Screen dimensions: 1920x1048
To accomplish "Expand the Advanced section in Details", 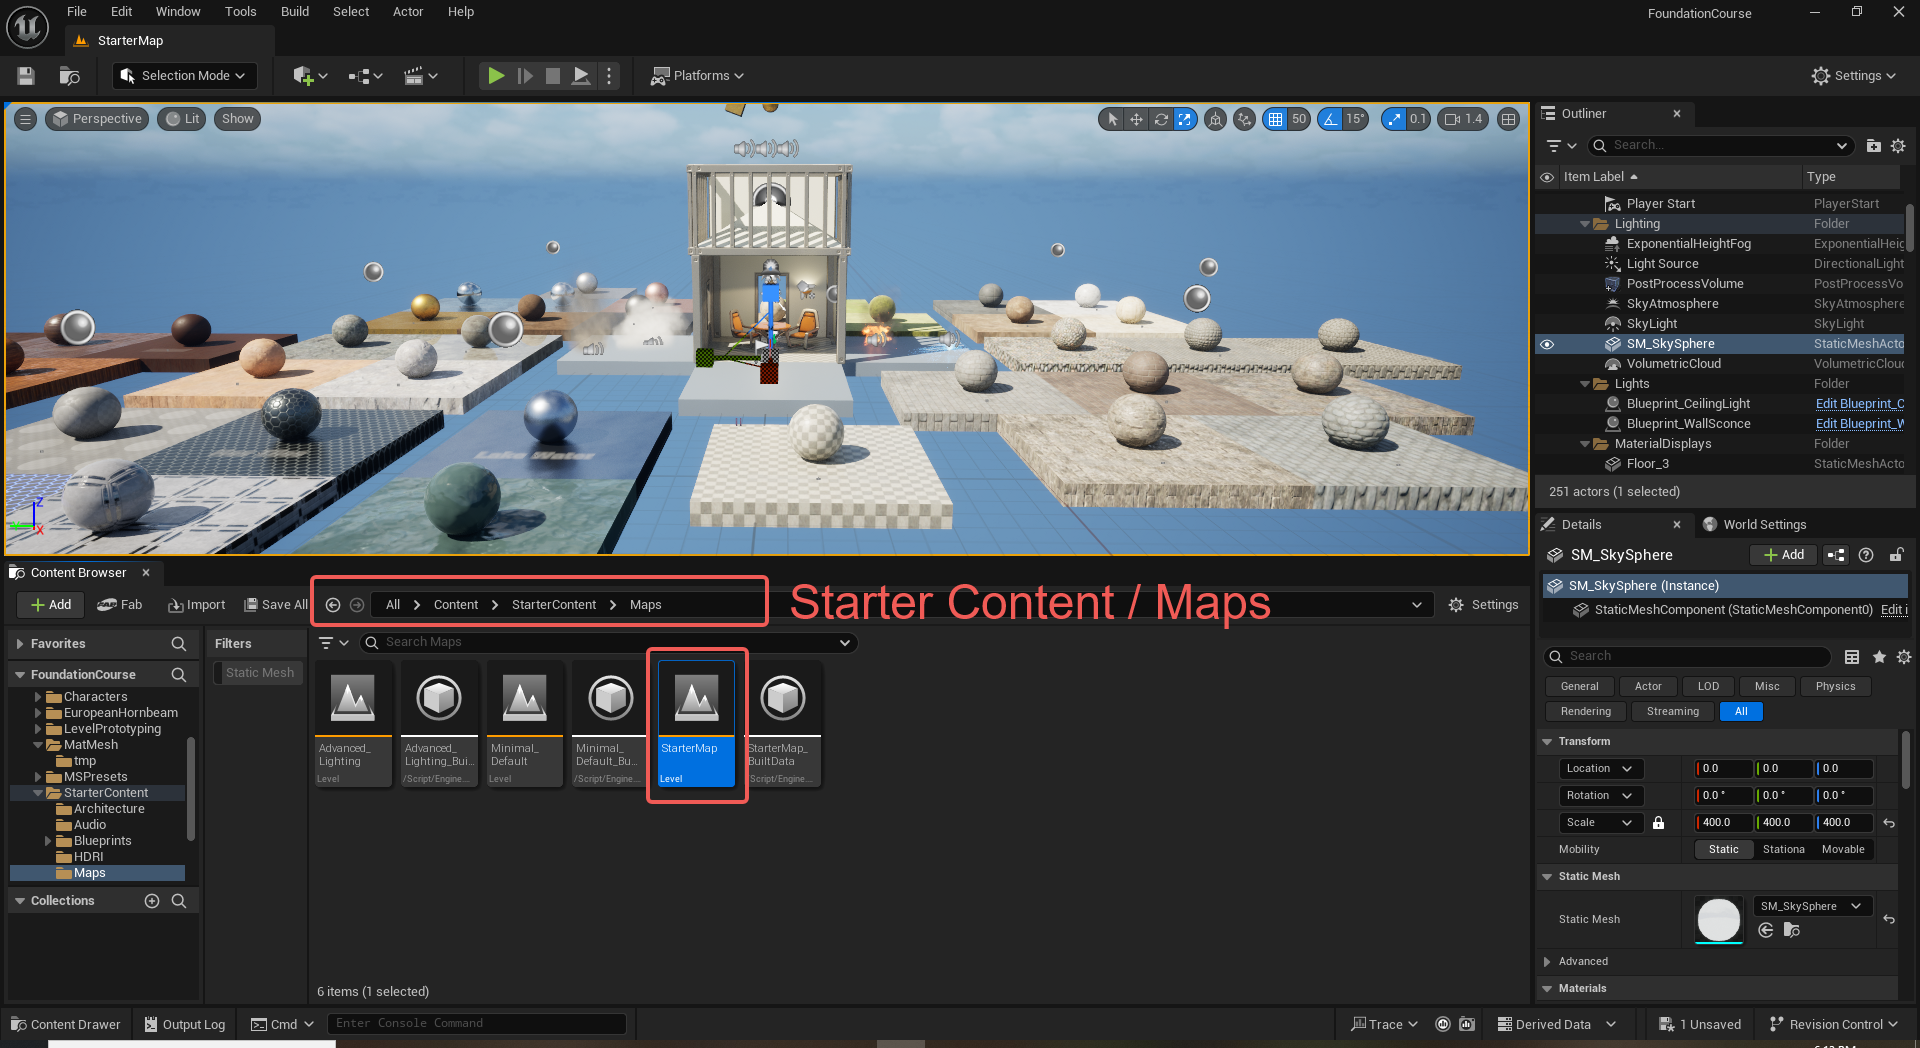I will [x=1547, y=962].
